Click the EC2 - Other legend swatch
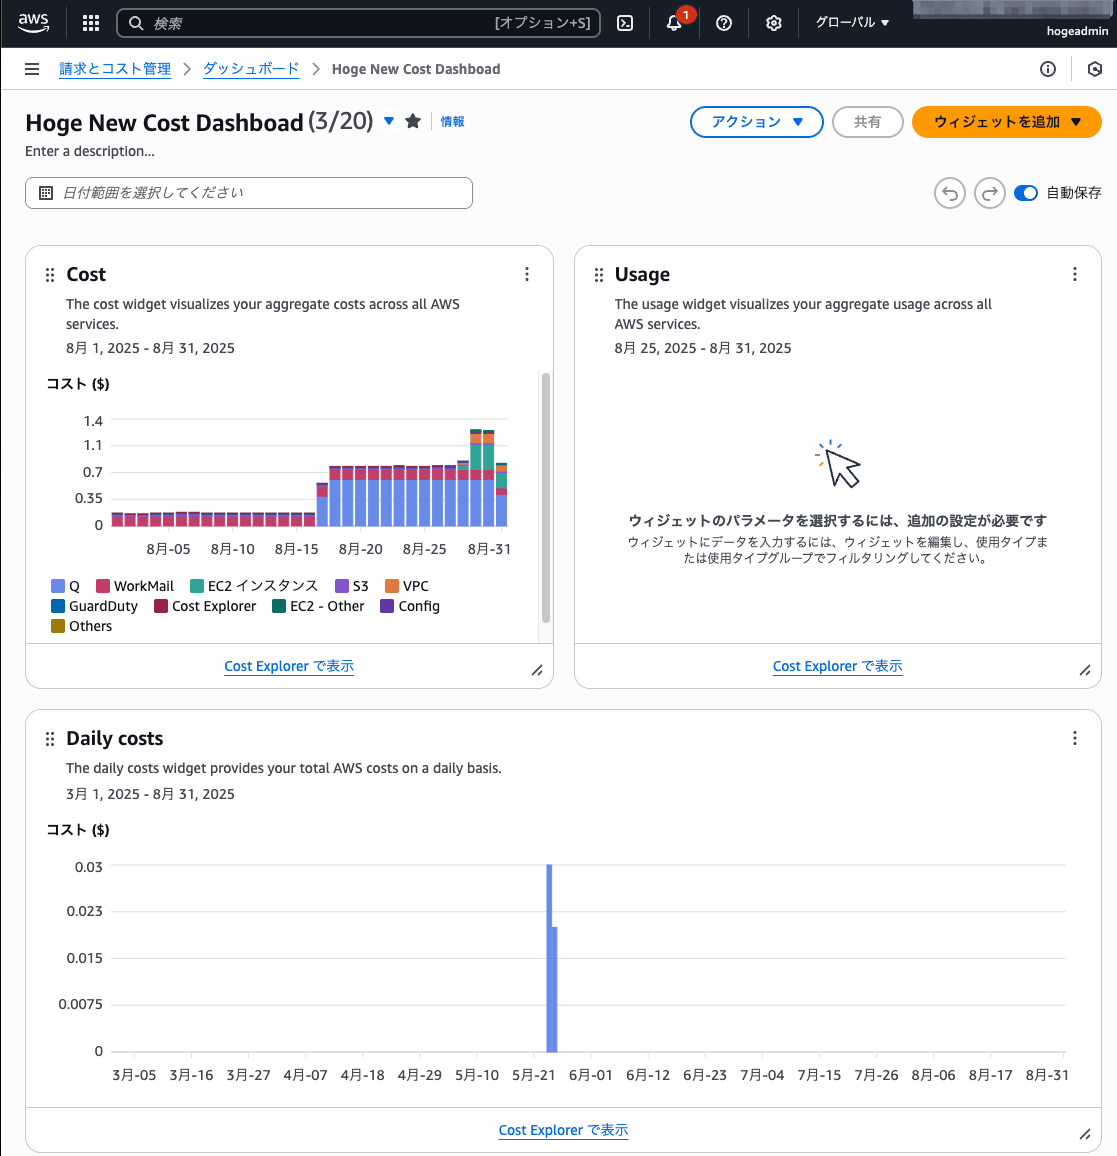1117x1156 pixels. [x=279, y=606]
